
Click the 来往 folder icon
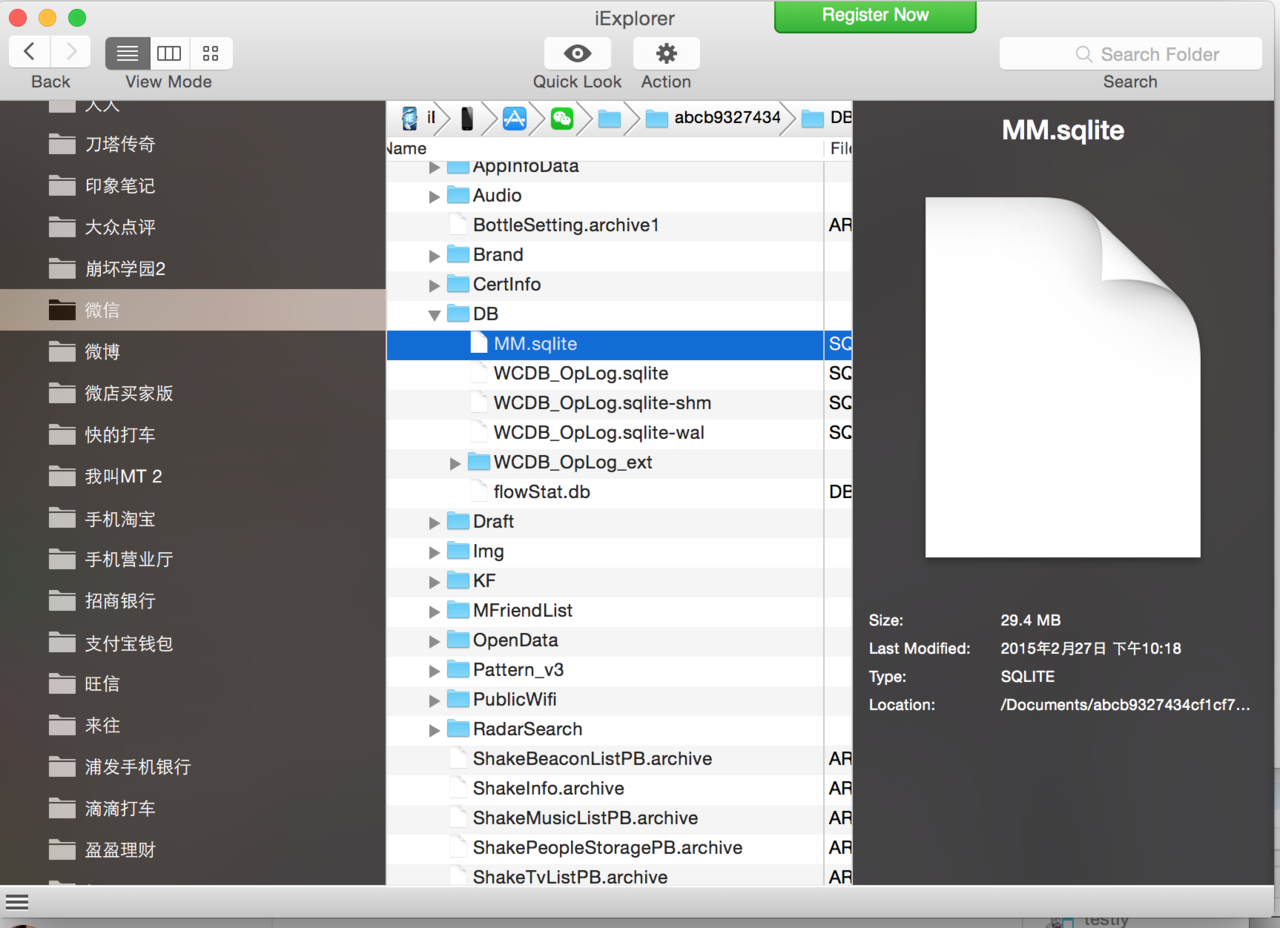[x=62, y=726]
